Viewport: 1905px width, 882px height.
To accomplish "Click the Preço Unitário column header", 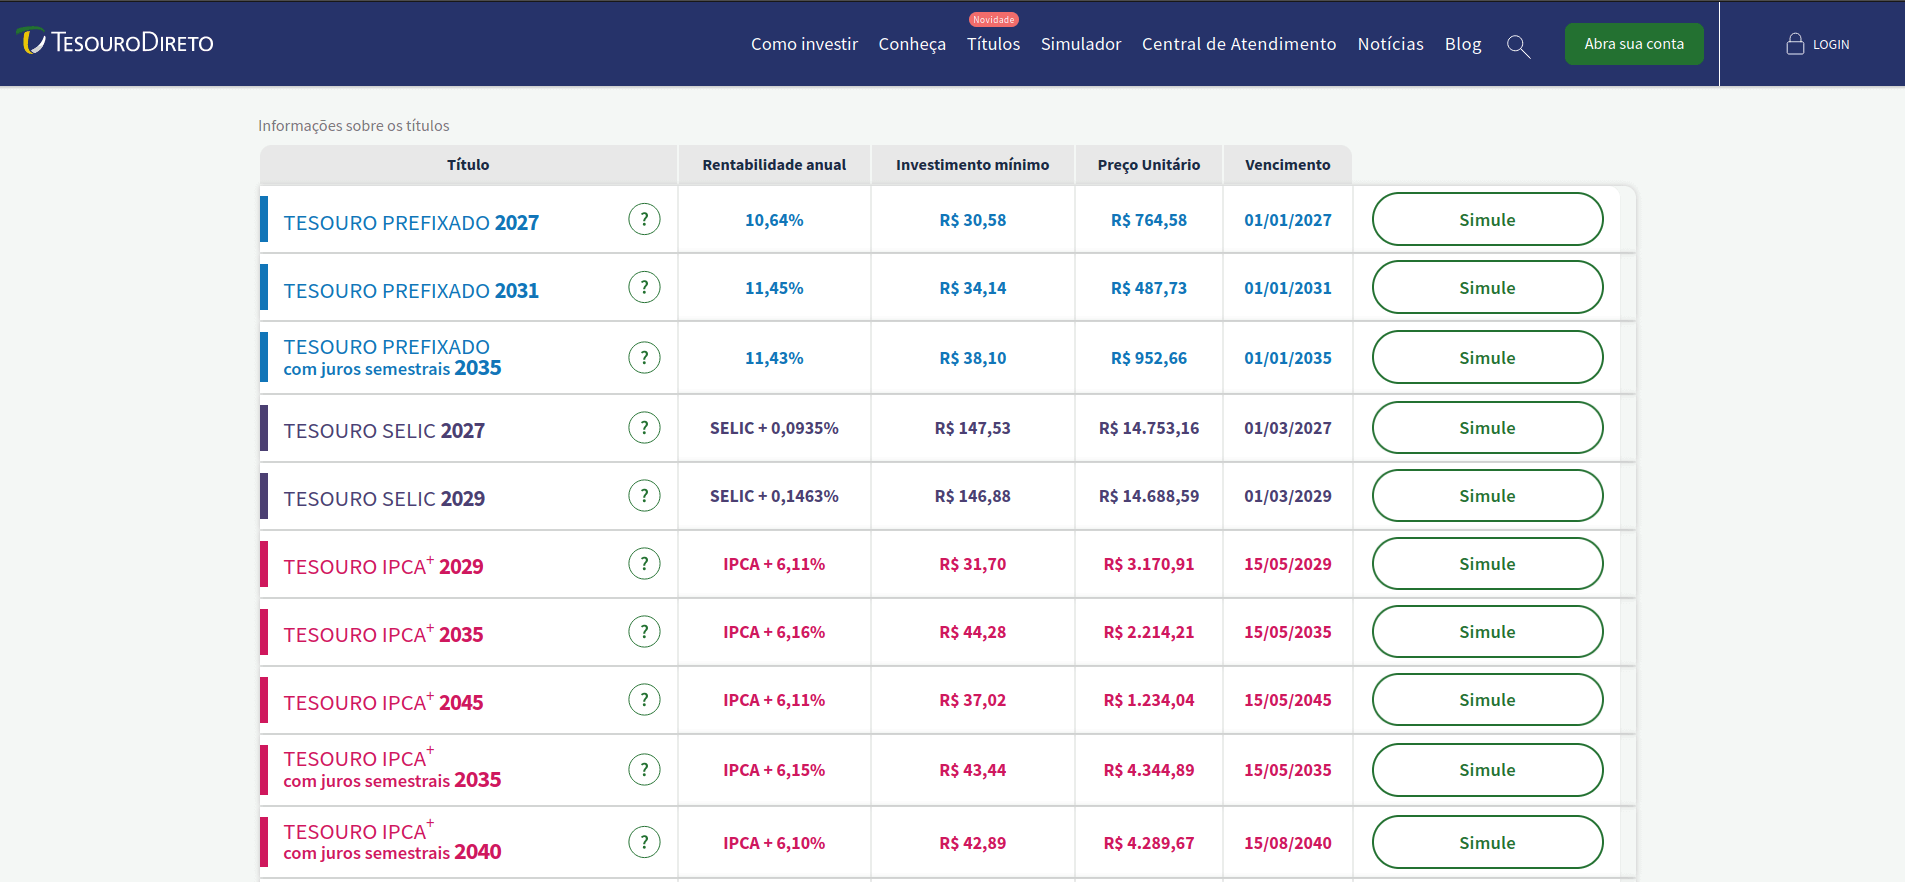I will pos(1149,165).
